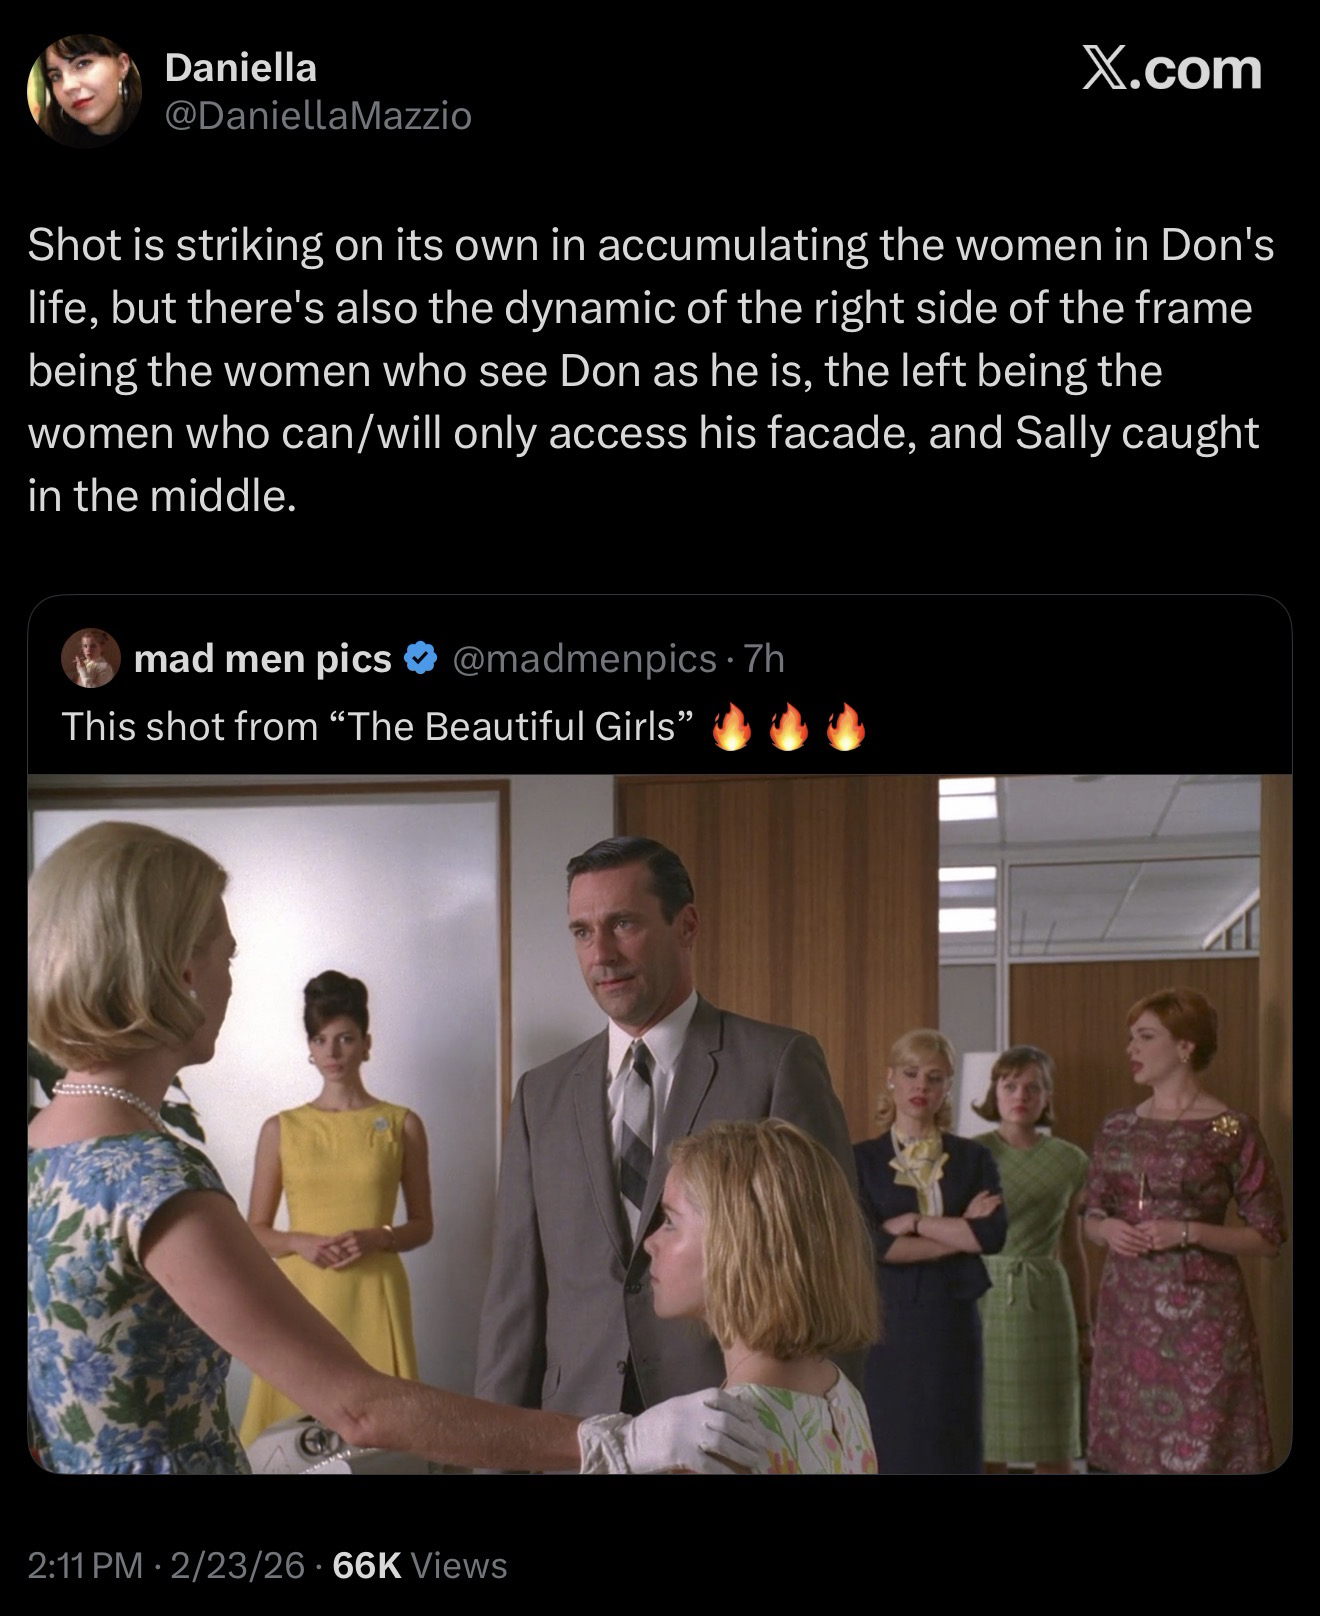The image size is (1320, 1616).
Task: Click the last fire emoji
Action: [x=844, y=728]
